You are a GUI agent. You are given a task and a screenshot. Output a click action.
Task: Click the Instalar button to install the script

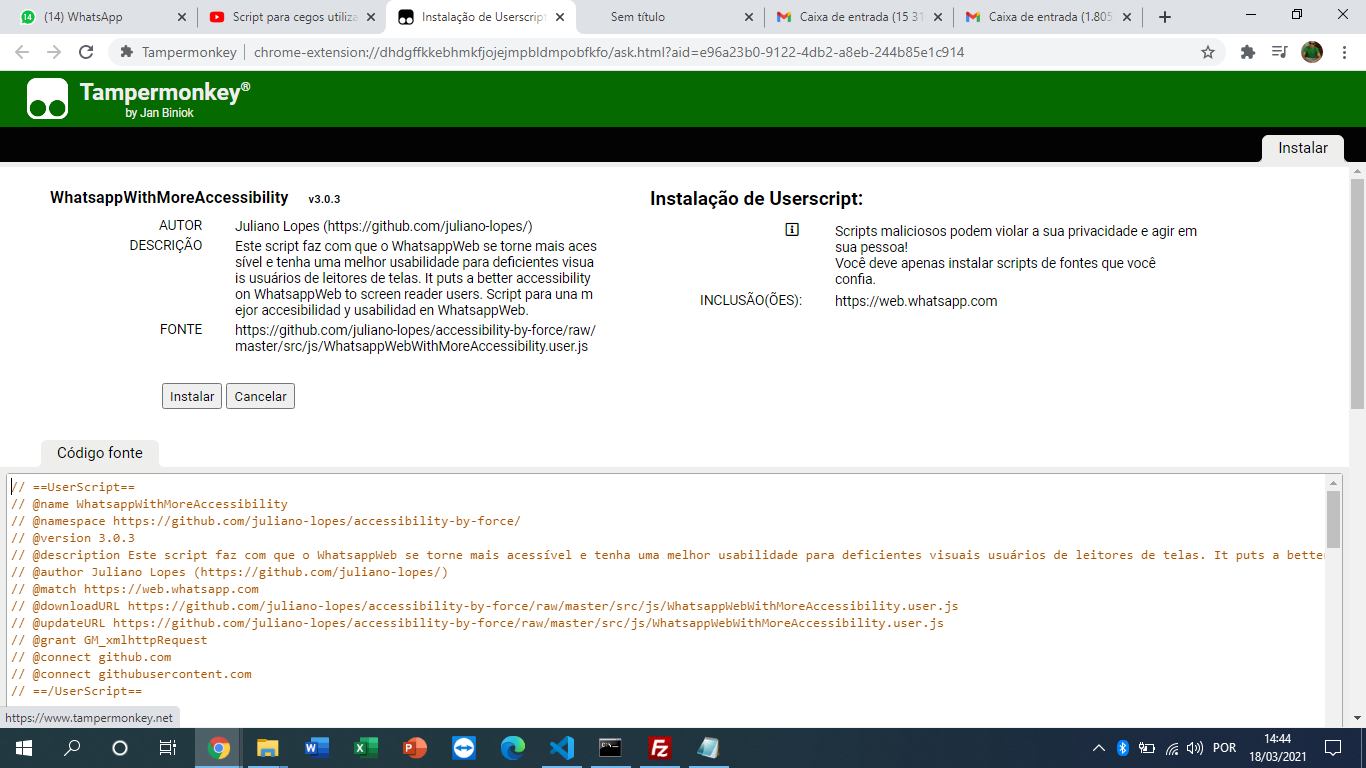pyautogui.click(x=191, y=396)
